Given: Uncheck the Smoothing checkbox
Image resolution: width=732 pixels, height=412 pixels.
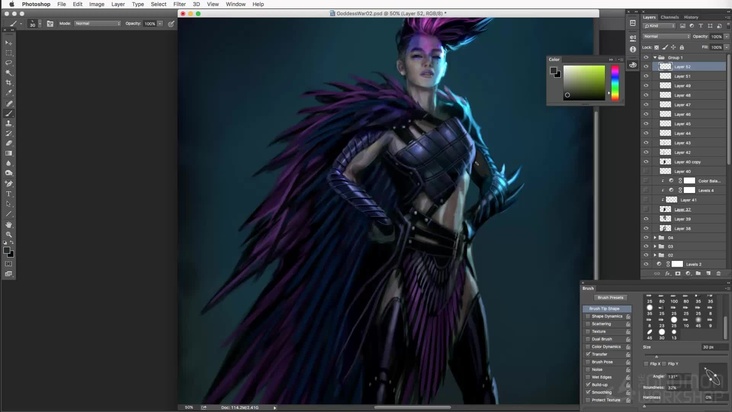Looking at the screenshot, I should (588, 392).
